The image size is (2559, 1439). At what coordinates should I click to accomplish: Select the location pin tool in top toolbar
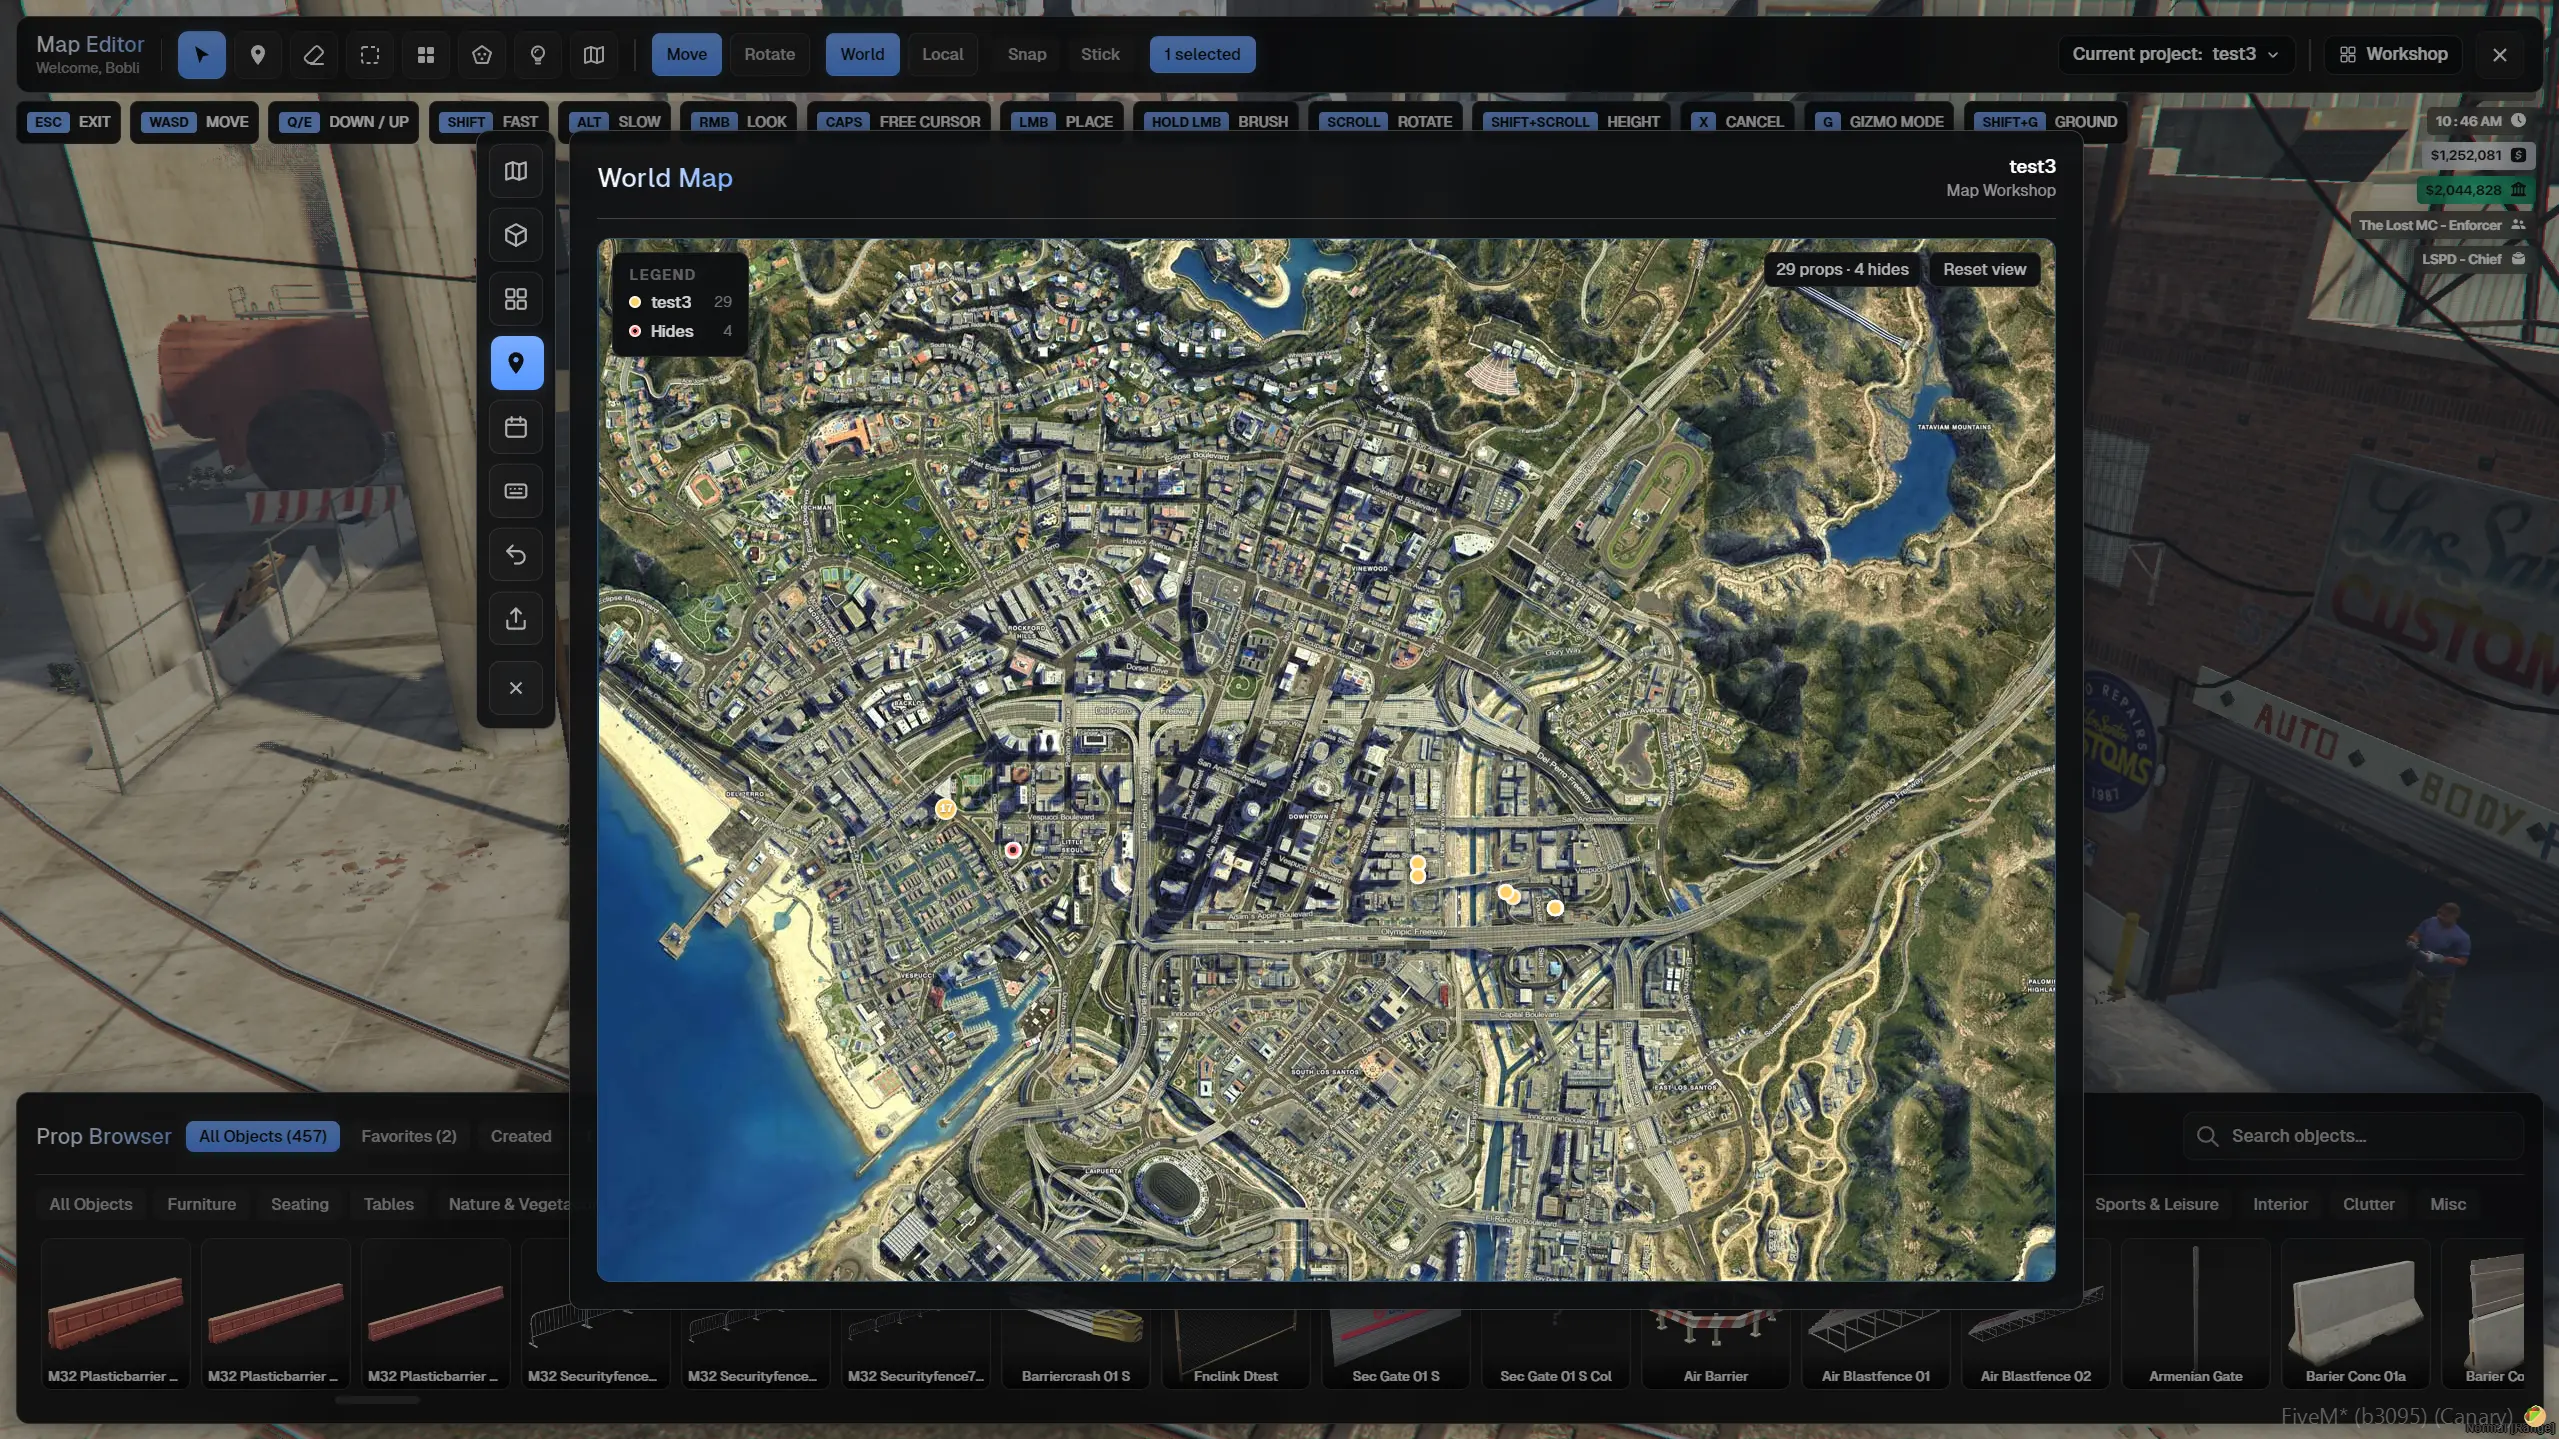(258, 55)
